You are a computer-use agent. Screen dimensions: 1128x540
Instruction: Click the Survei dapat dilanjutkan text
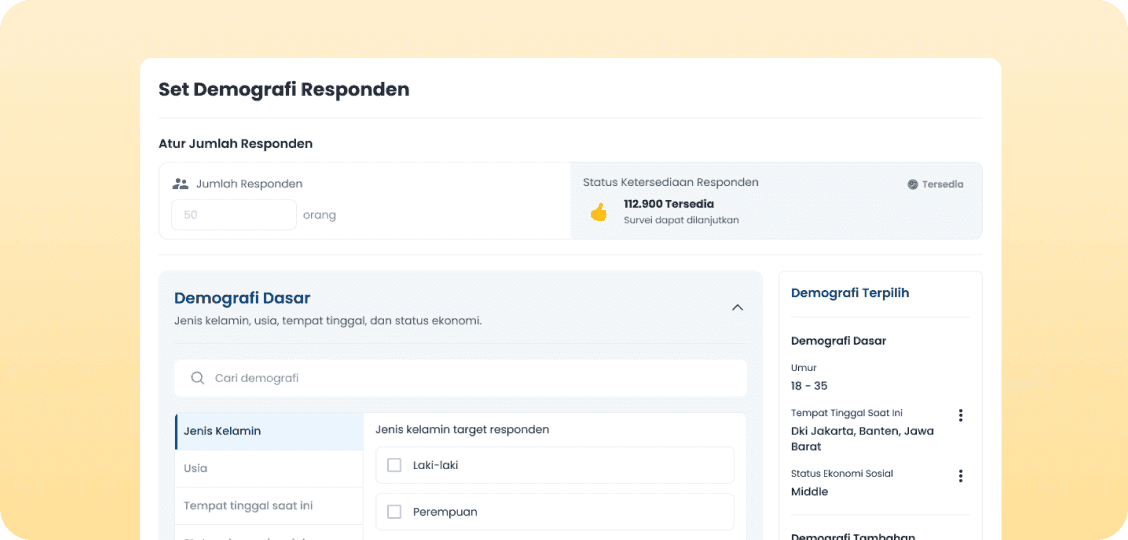point(681,220)
